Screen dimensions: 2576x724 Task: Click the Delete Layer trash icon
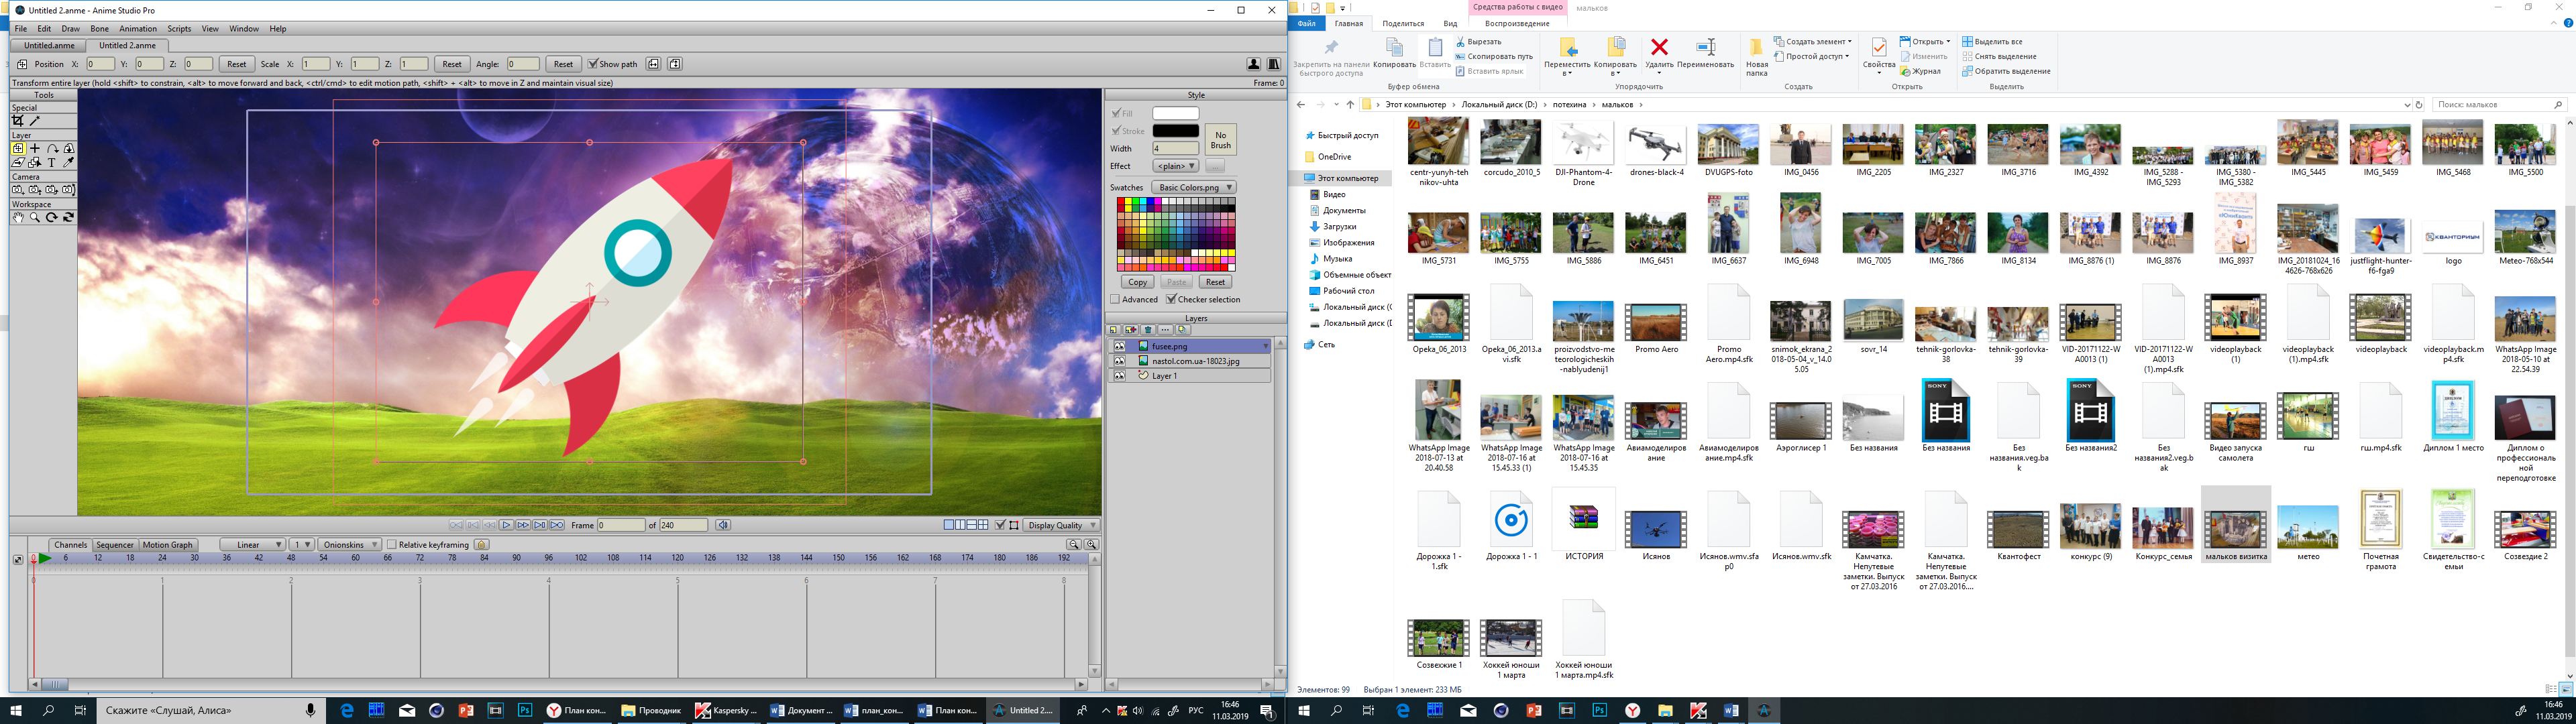pyautogui.click(x=1148, y=330)
